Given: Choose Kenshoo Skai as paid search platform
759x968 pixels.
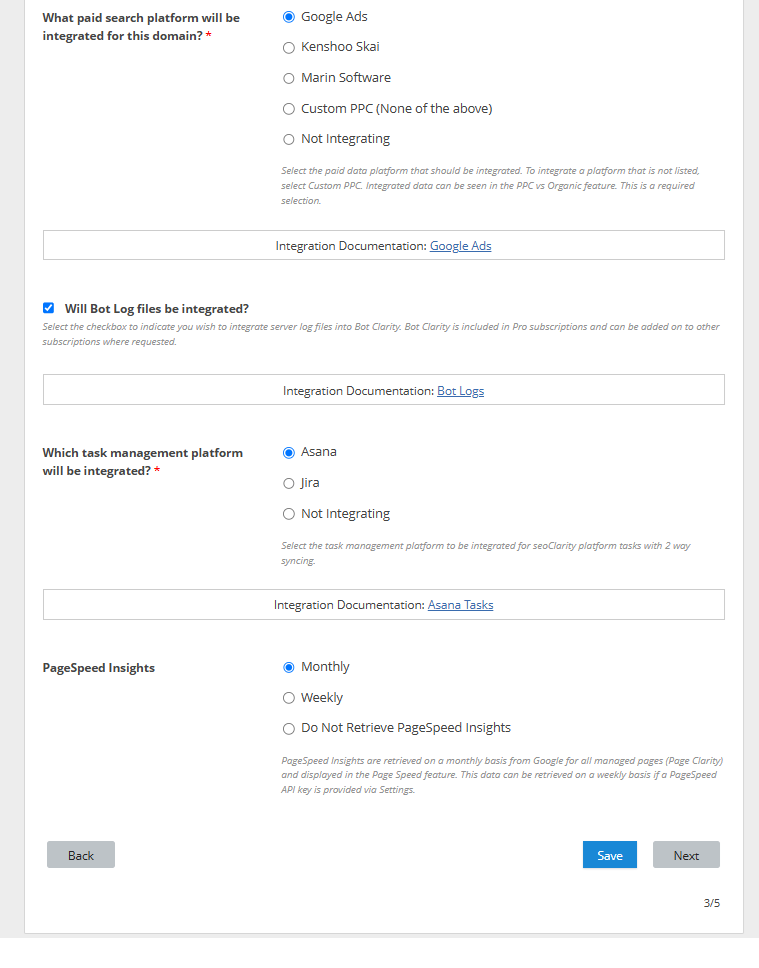Looking at the screenshot, I should pyautogui.click(x=289, y=47).
